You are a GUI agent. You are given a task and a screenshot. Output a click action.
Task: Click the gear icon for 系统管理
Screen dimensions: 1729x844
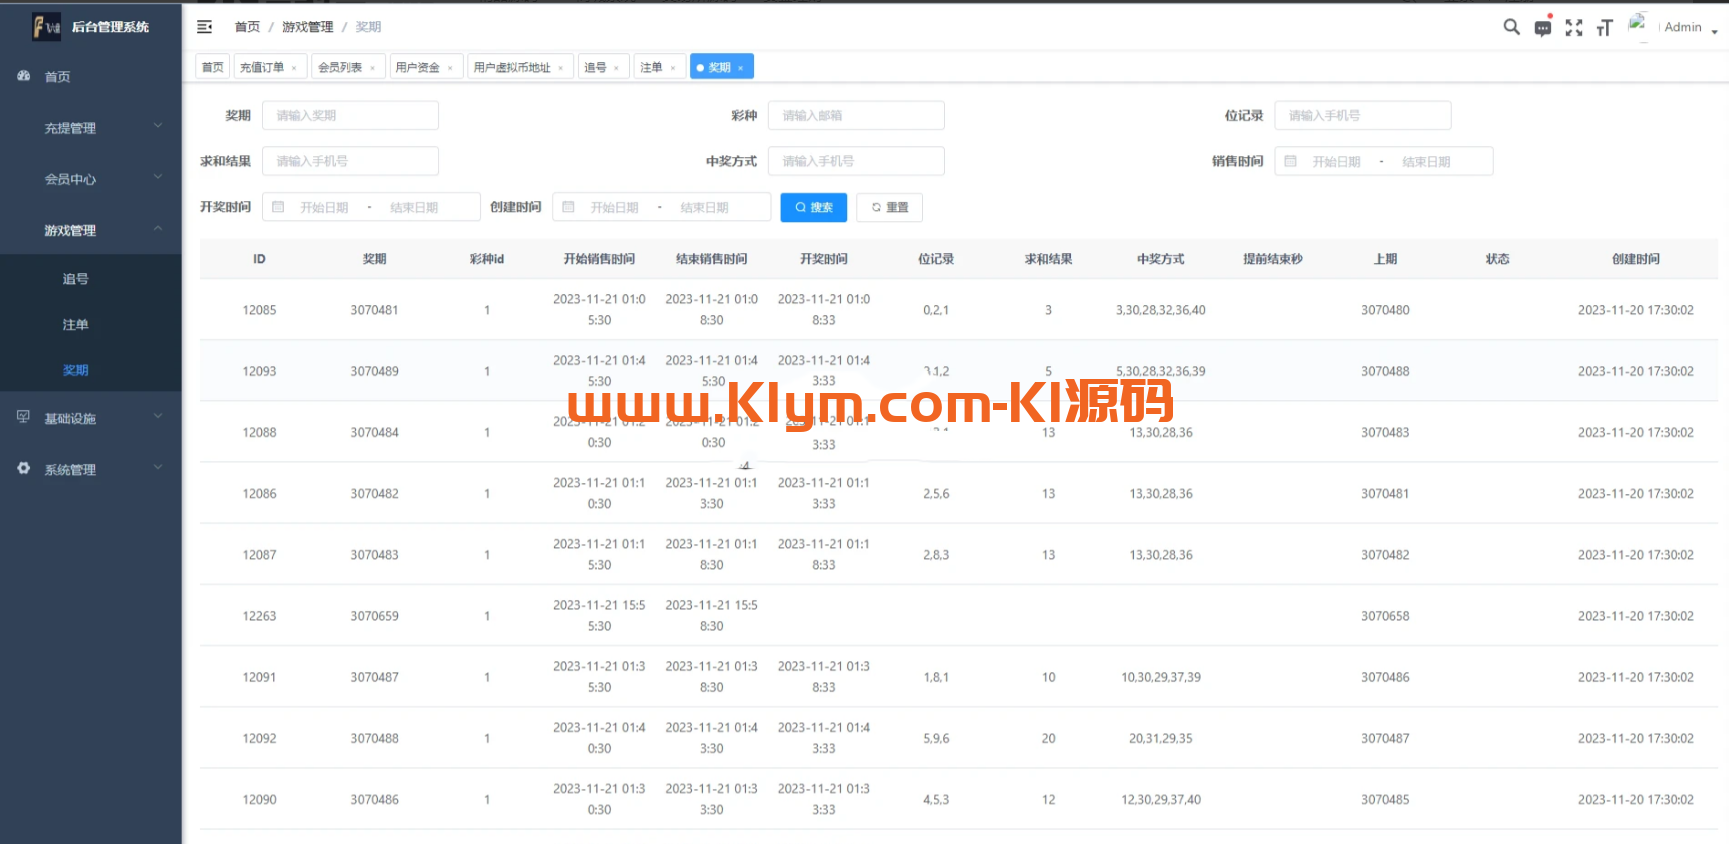pyautogui.click(x=24, y=468)
